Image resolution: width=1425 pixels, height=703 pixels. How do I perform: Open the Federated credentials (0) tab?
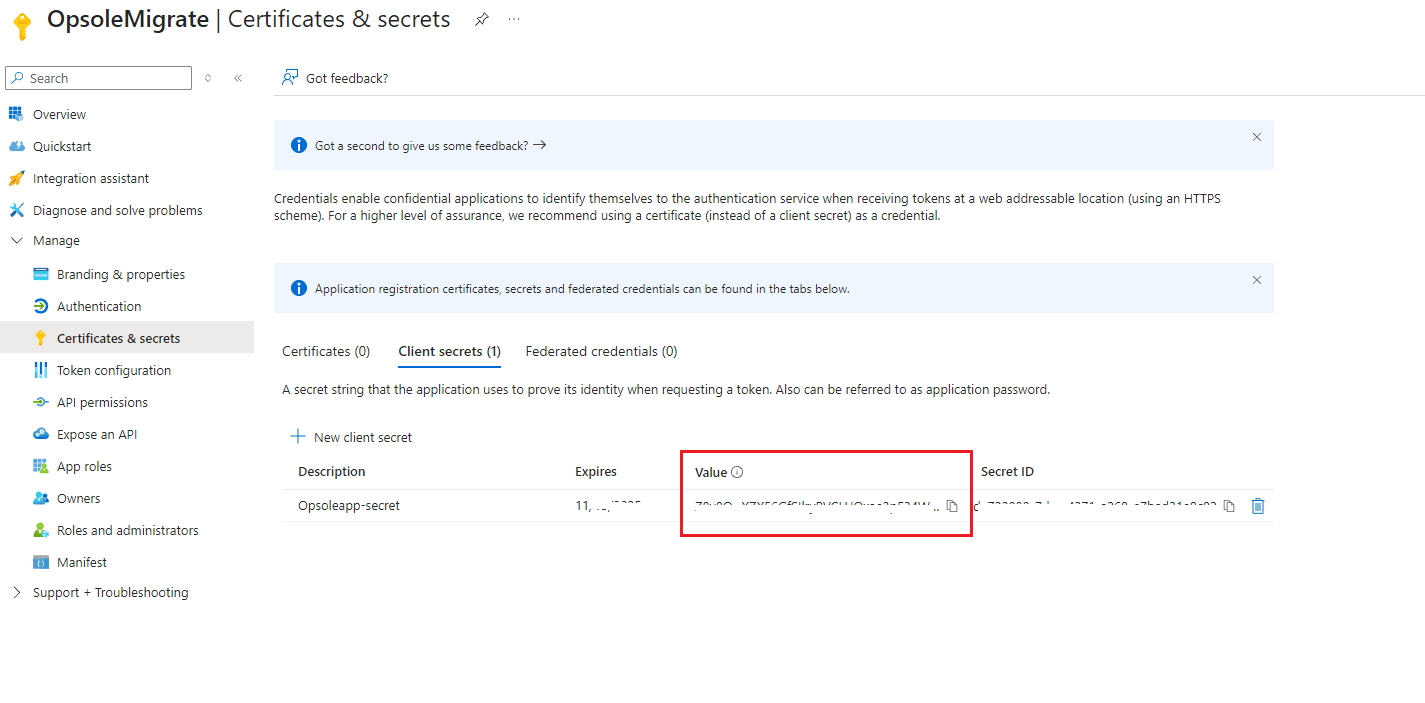tap(601, 352)
